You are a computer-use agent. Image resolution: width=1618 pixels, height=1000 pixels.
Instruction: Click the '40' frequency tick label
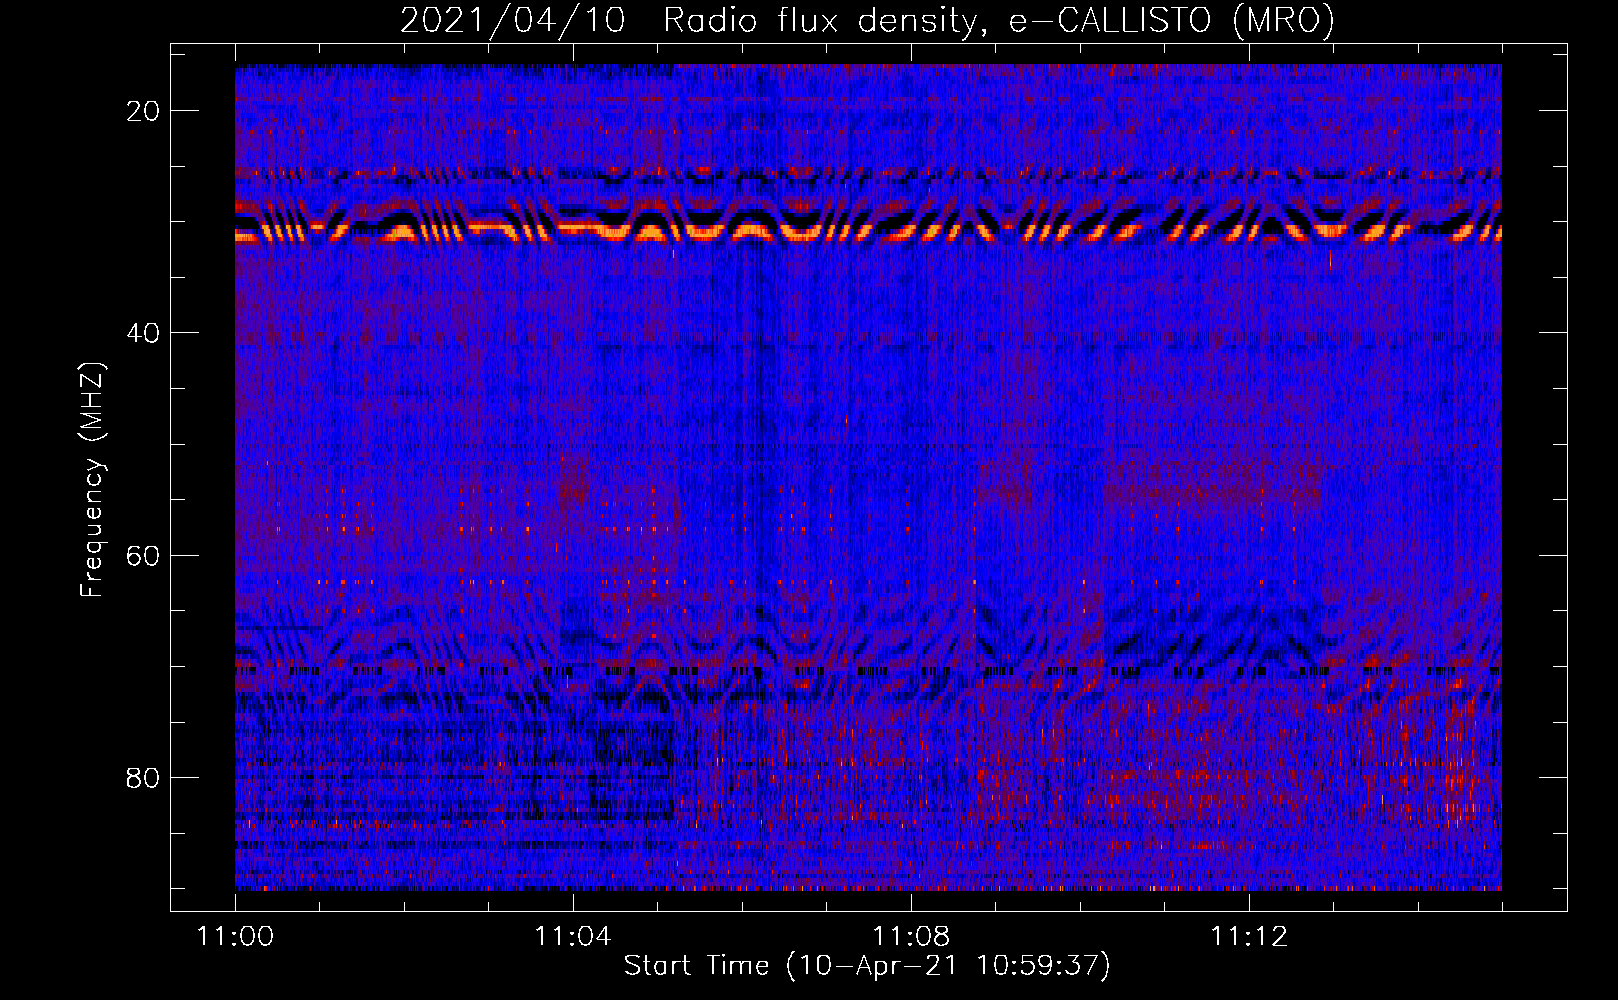tap(144, 333)
